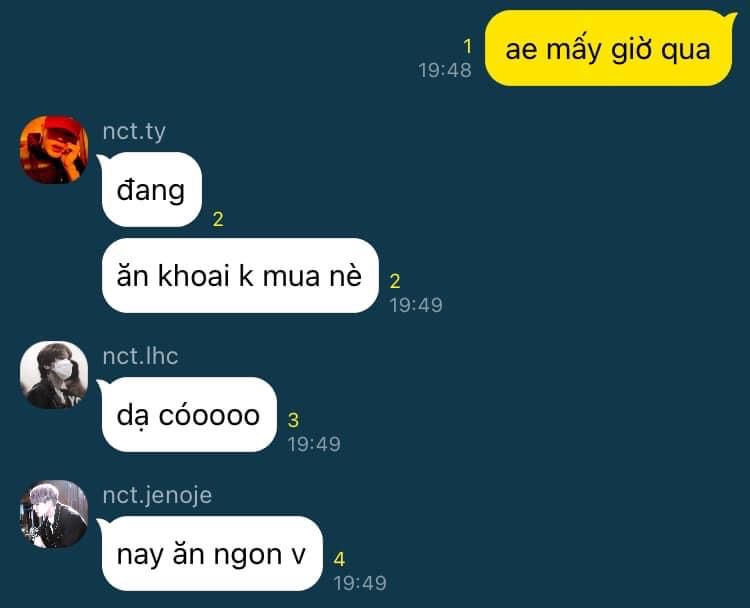Screen dimensions: 750x608
Task: Click the nct.lhc username label
Action: [x=140, y=356]
